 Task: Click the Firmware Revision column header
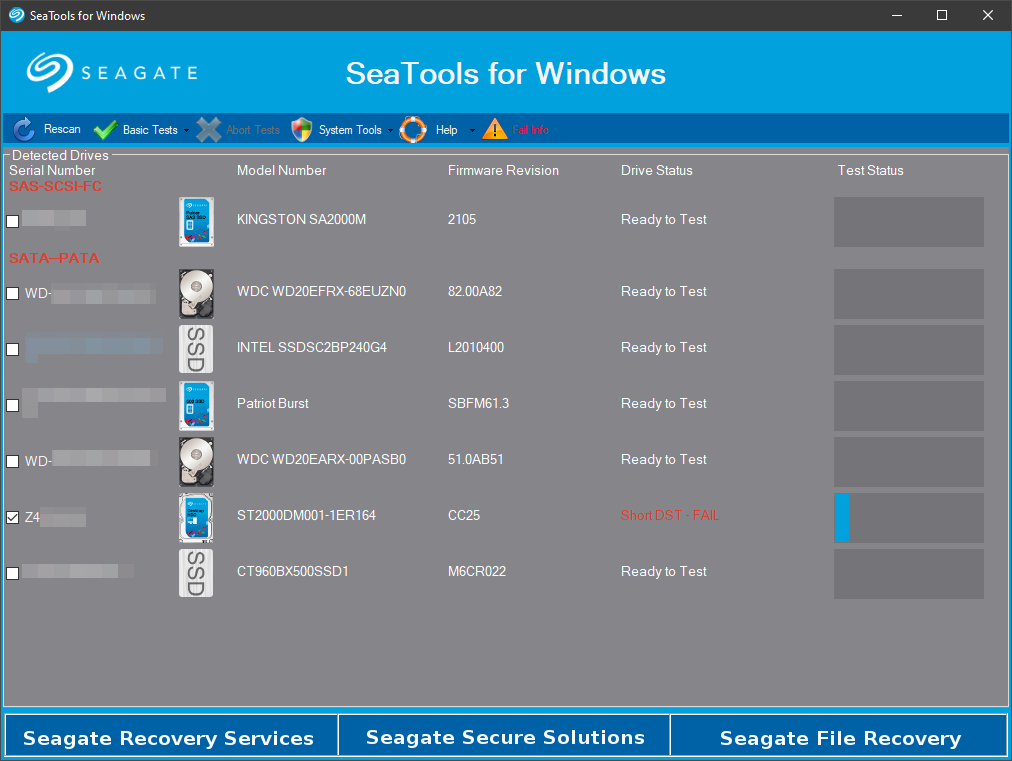(503, 170)
